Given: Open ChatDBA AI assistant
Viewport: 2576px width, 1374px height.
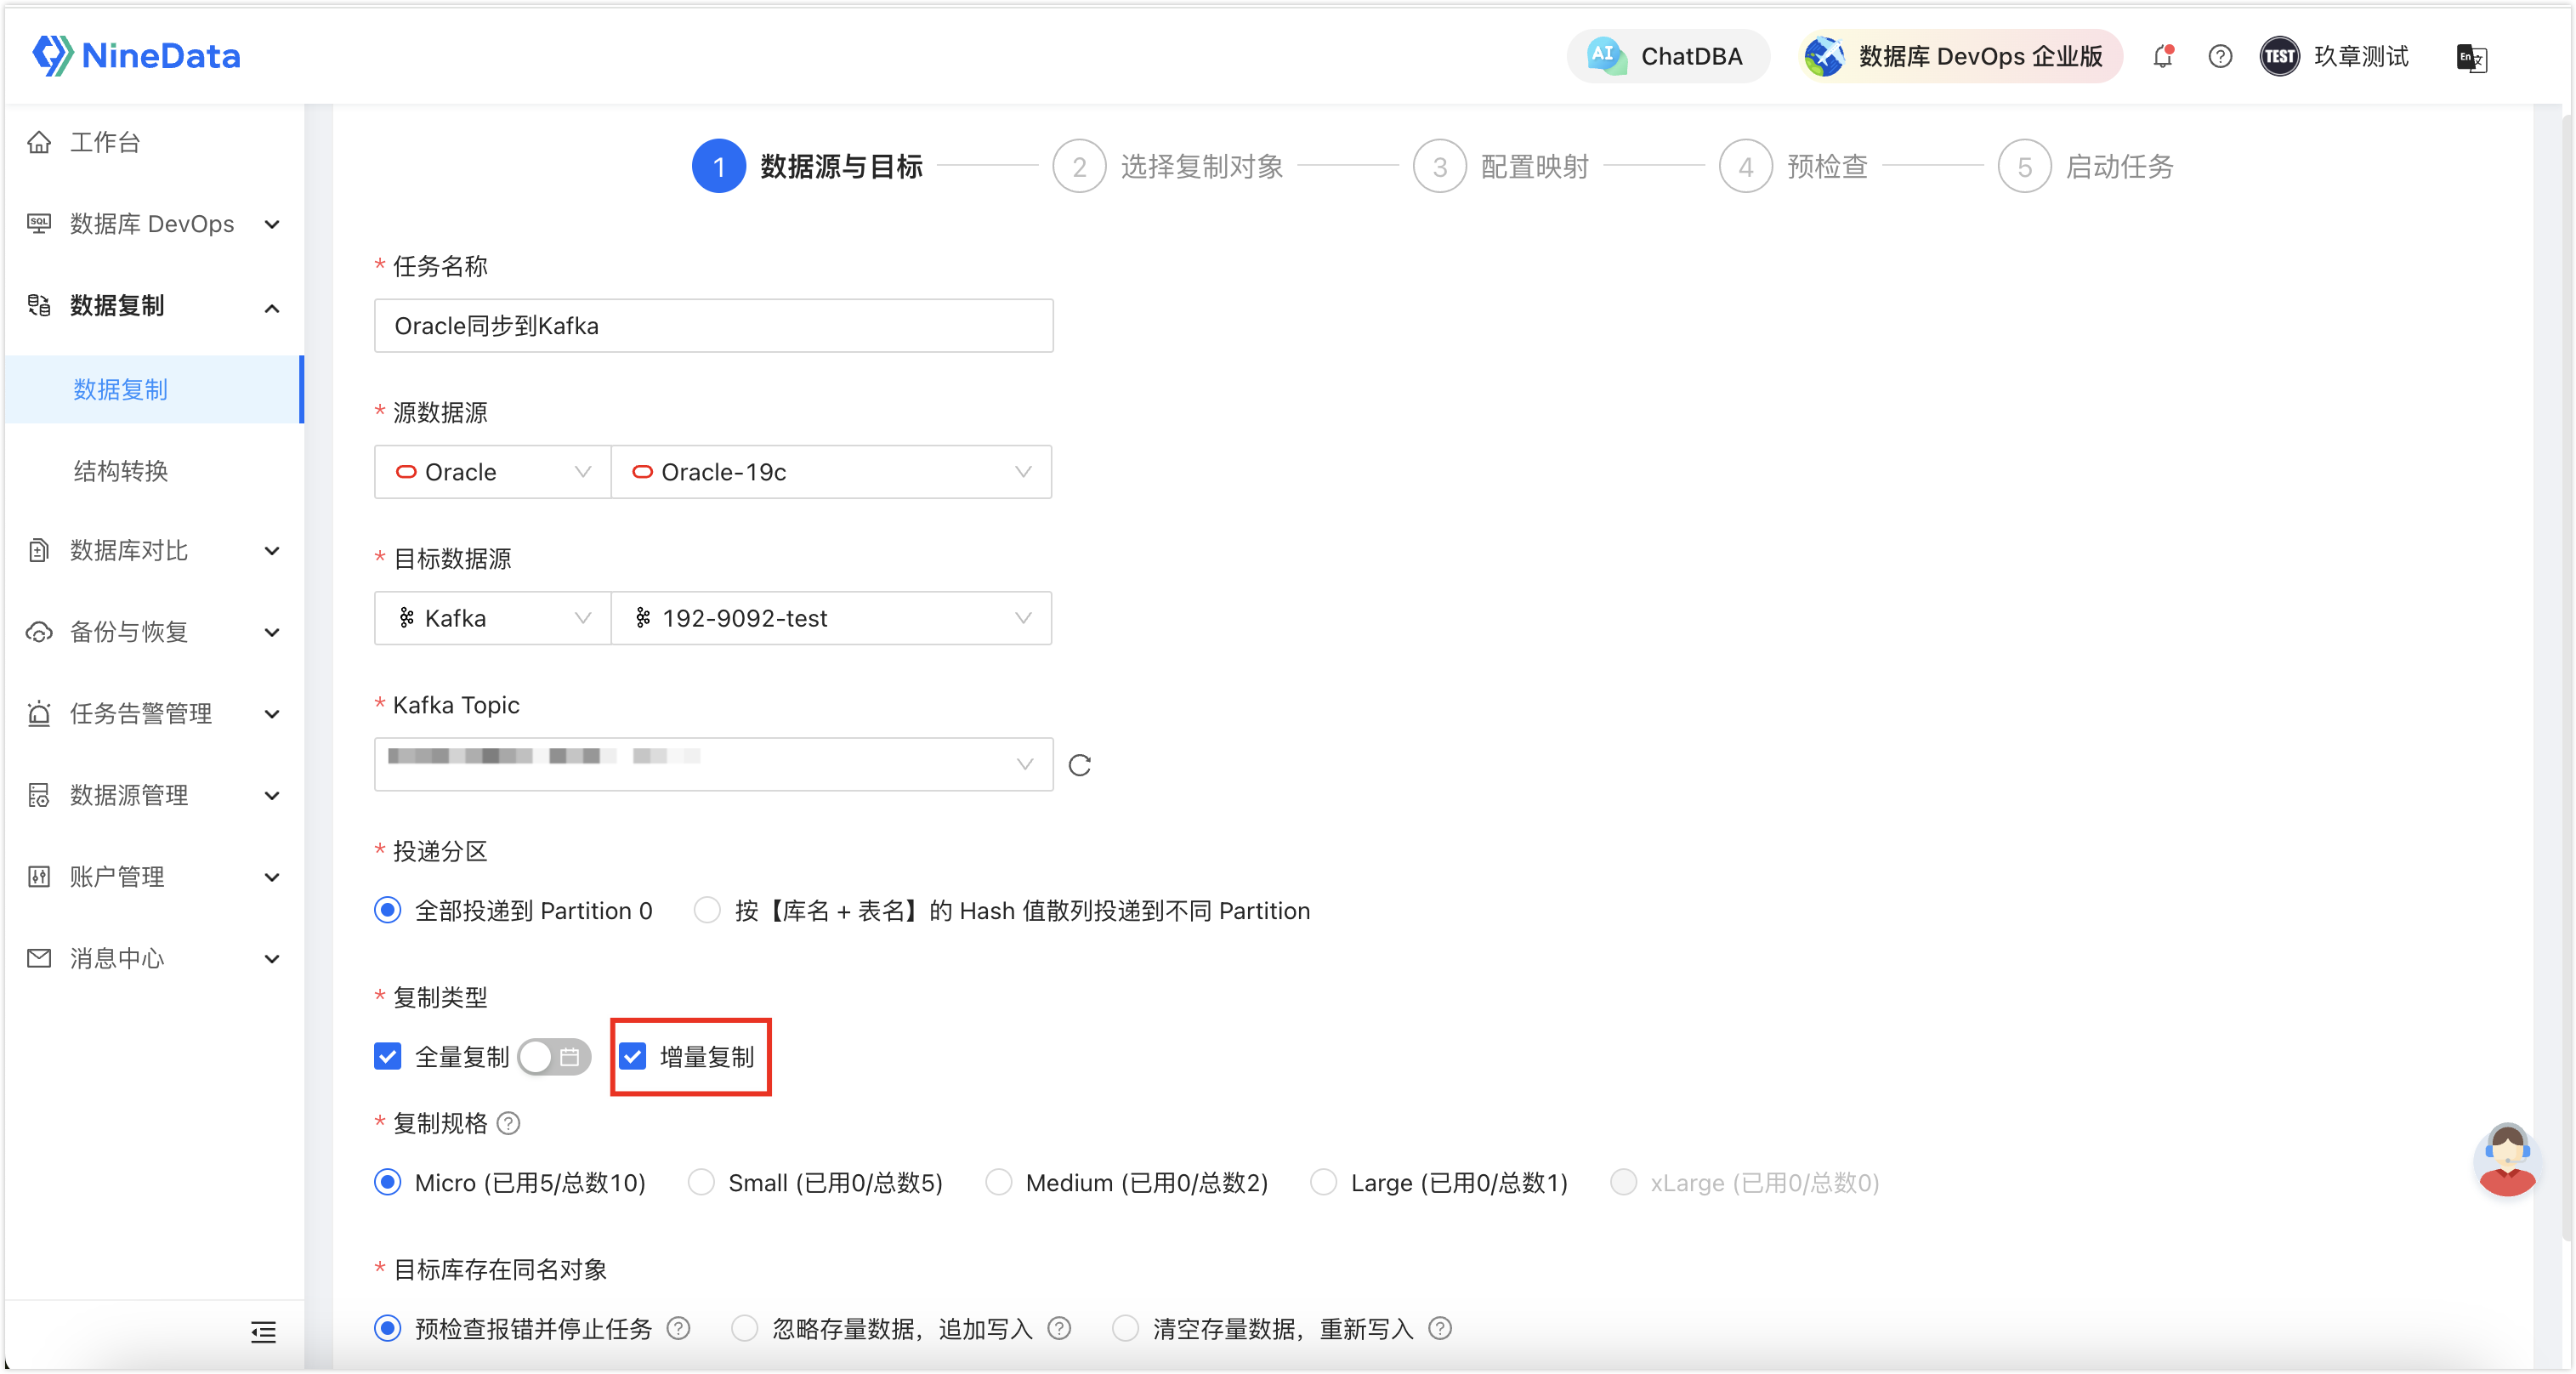Looking at the screenshot, I should 1667,56.
